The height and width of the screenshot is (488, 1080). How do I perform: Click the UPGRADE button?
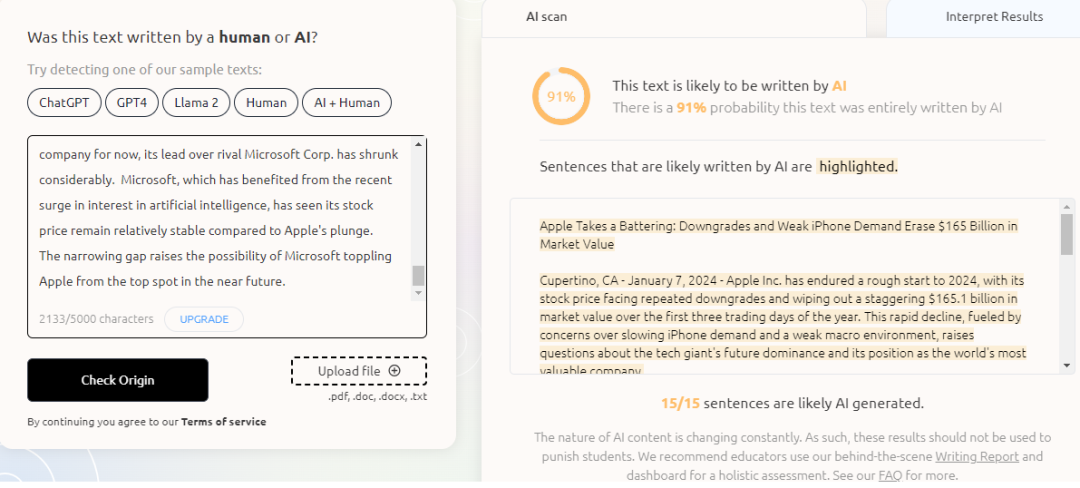pyautogui.click(x=204, y=319)
